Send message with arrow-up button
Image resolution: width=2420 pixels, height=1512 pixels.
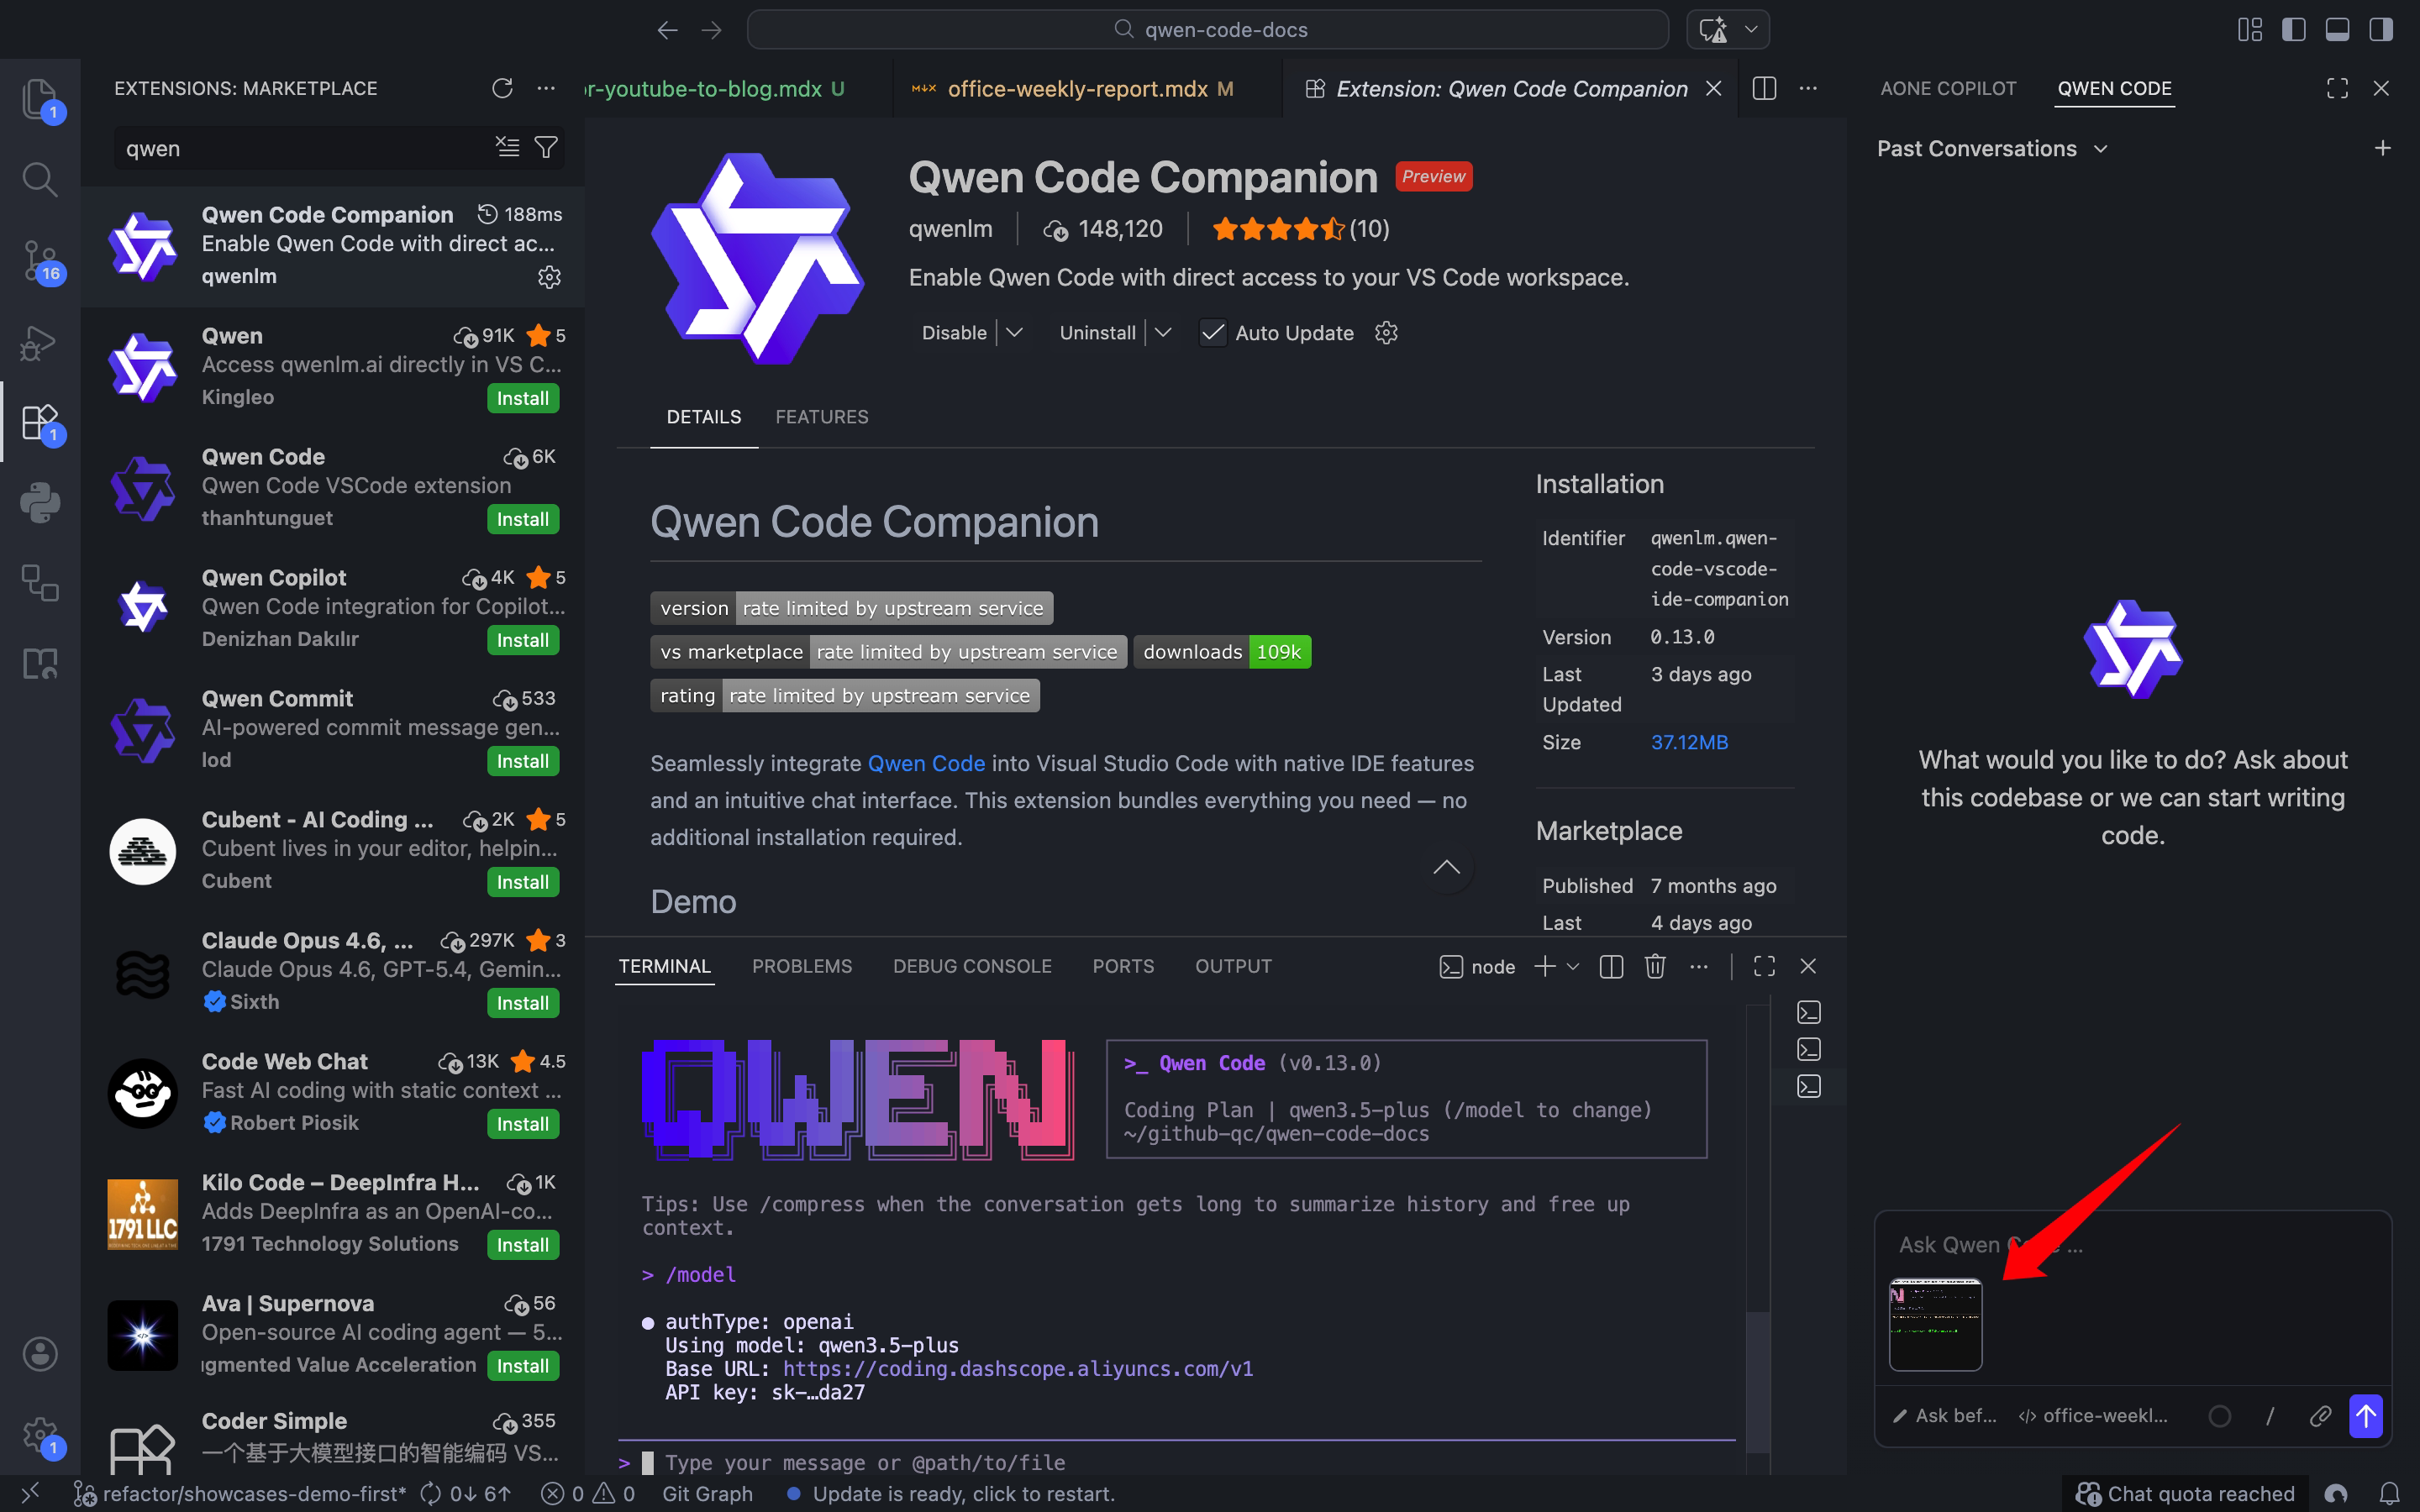pos(2366,1416)
